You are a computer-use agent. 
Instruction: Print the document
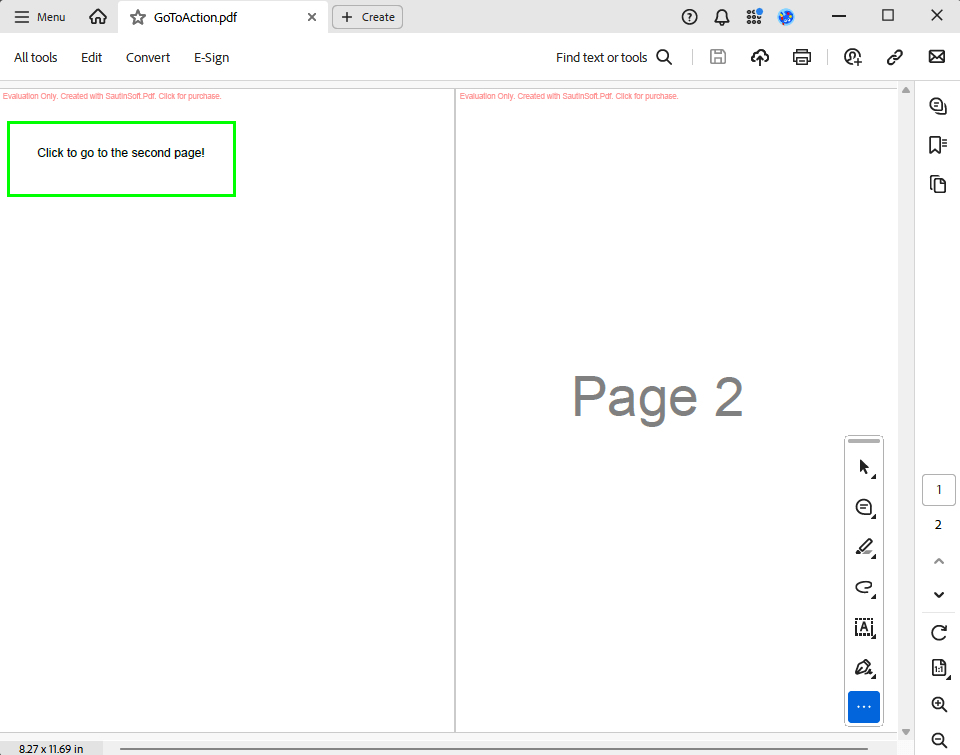(801, 57)
